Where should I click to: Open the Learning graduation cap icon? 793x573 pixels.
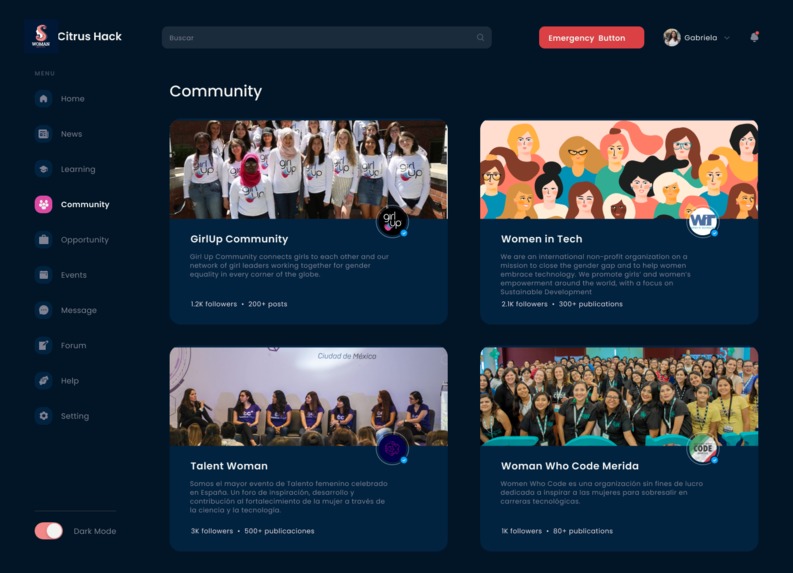(x=43, y=169)
